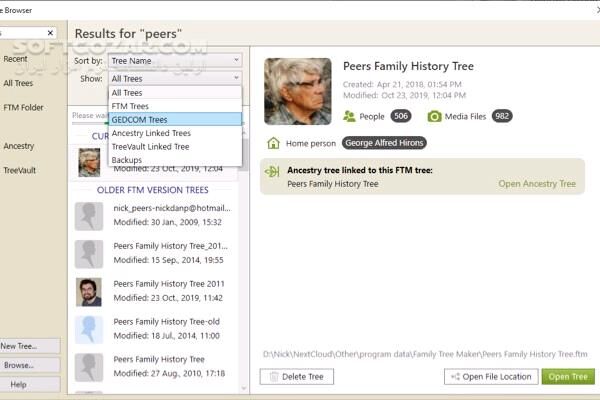
Task: Choose GEDCOM Trees from the list
Action: coord(174,119)
